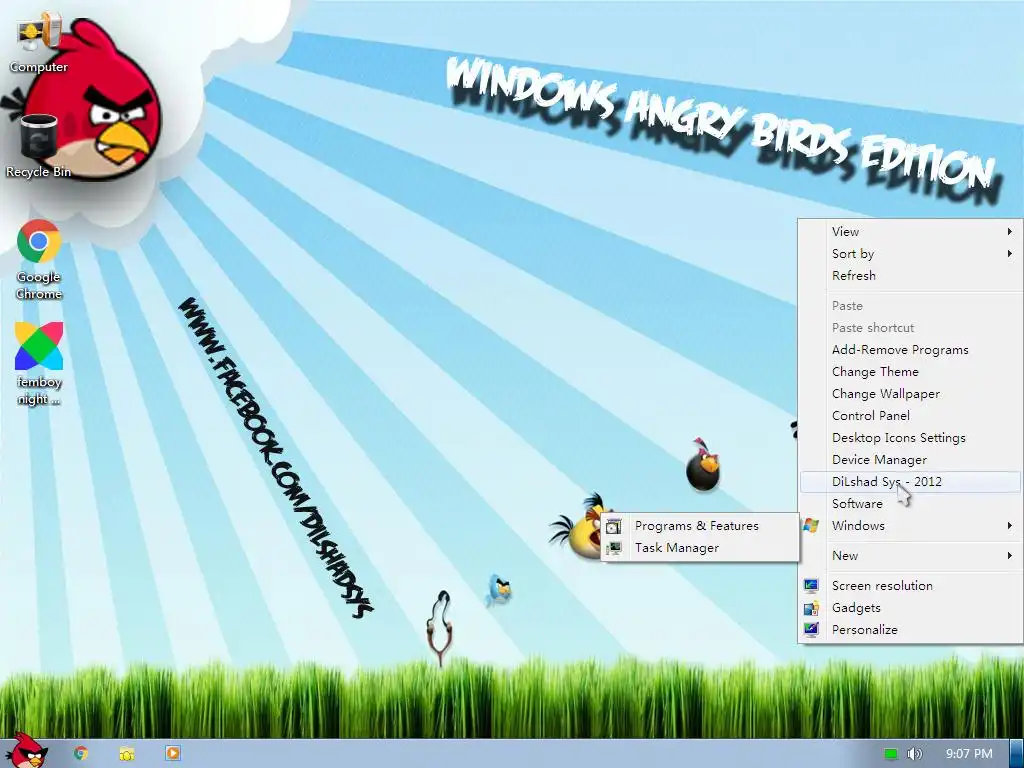Open the folder explorer taskbar icon

pyautogui.click(x=127, y=753)
